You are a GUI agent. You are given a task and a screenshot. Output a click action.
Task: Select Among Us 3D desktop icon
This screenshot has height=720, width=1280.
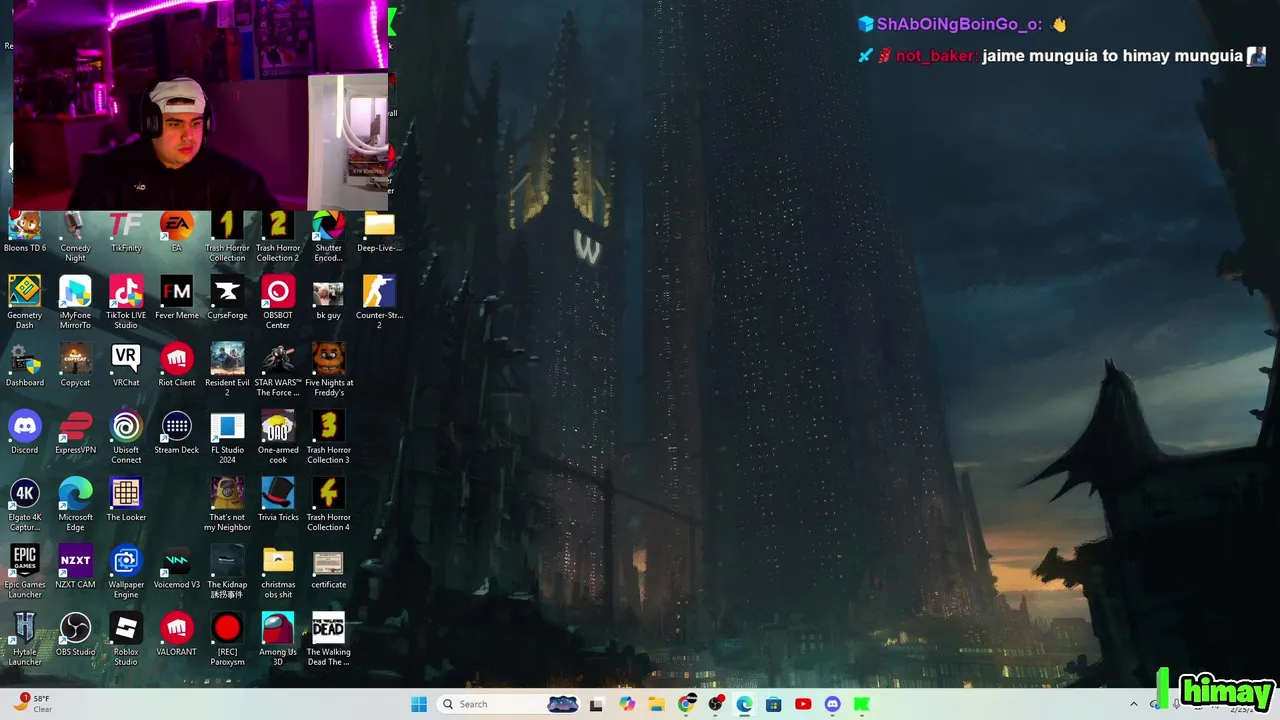[x=278, y=638]
